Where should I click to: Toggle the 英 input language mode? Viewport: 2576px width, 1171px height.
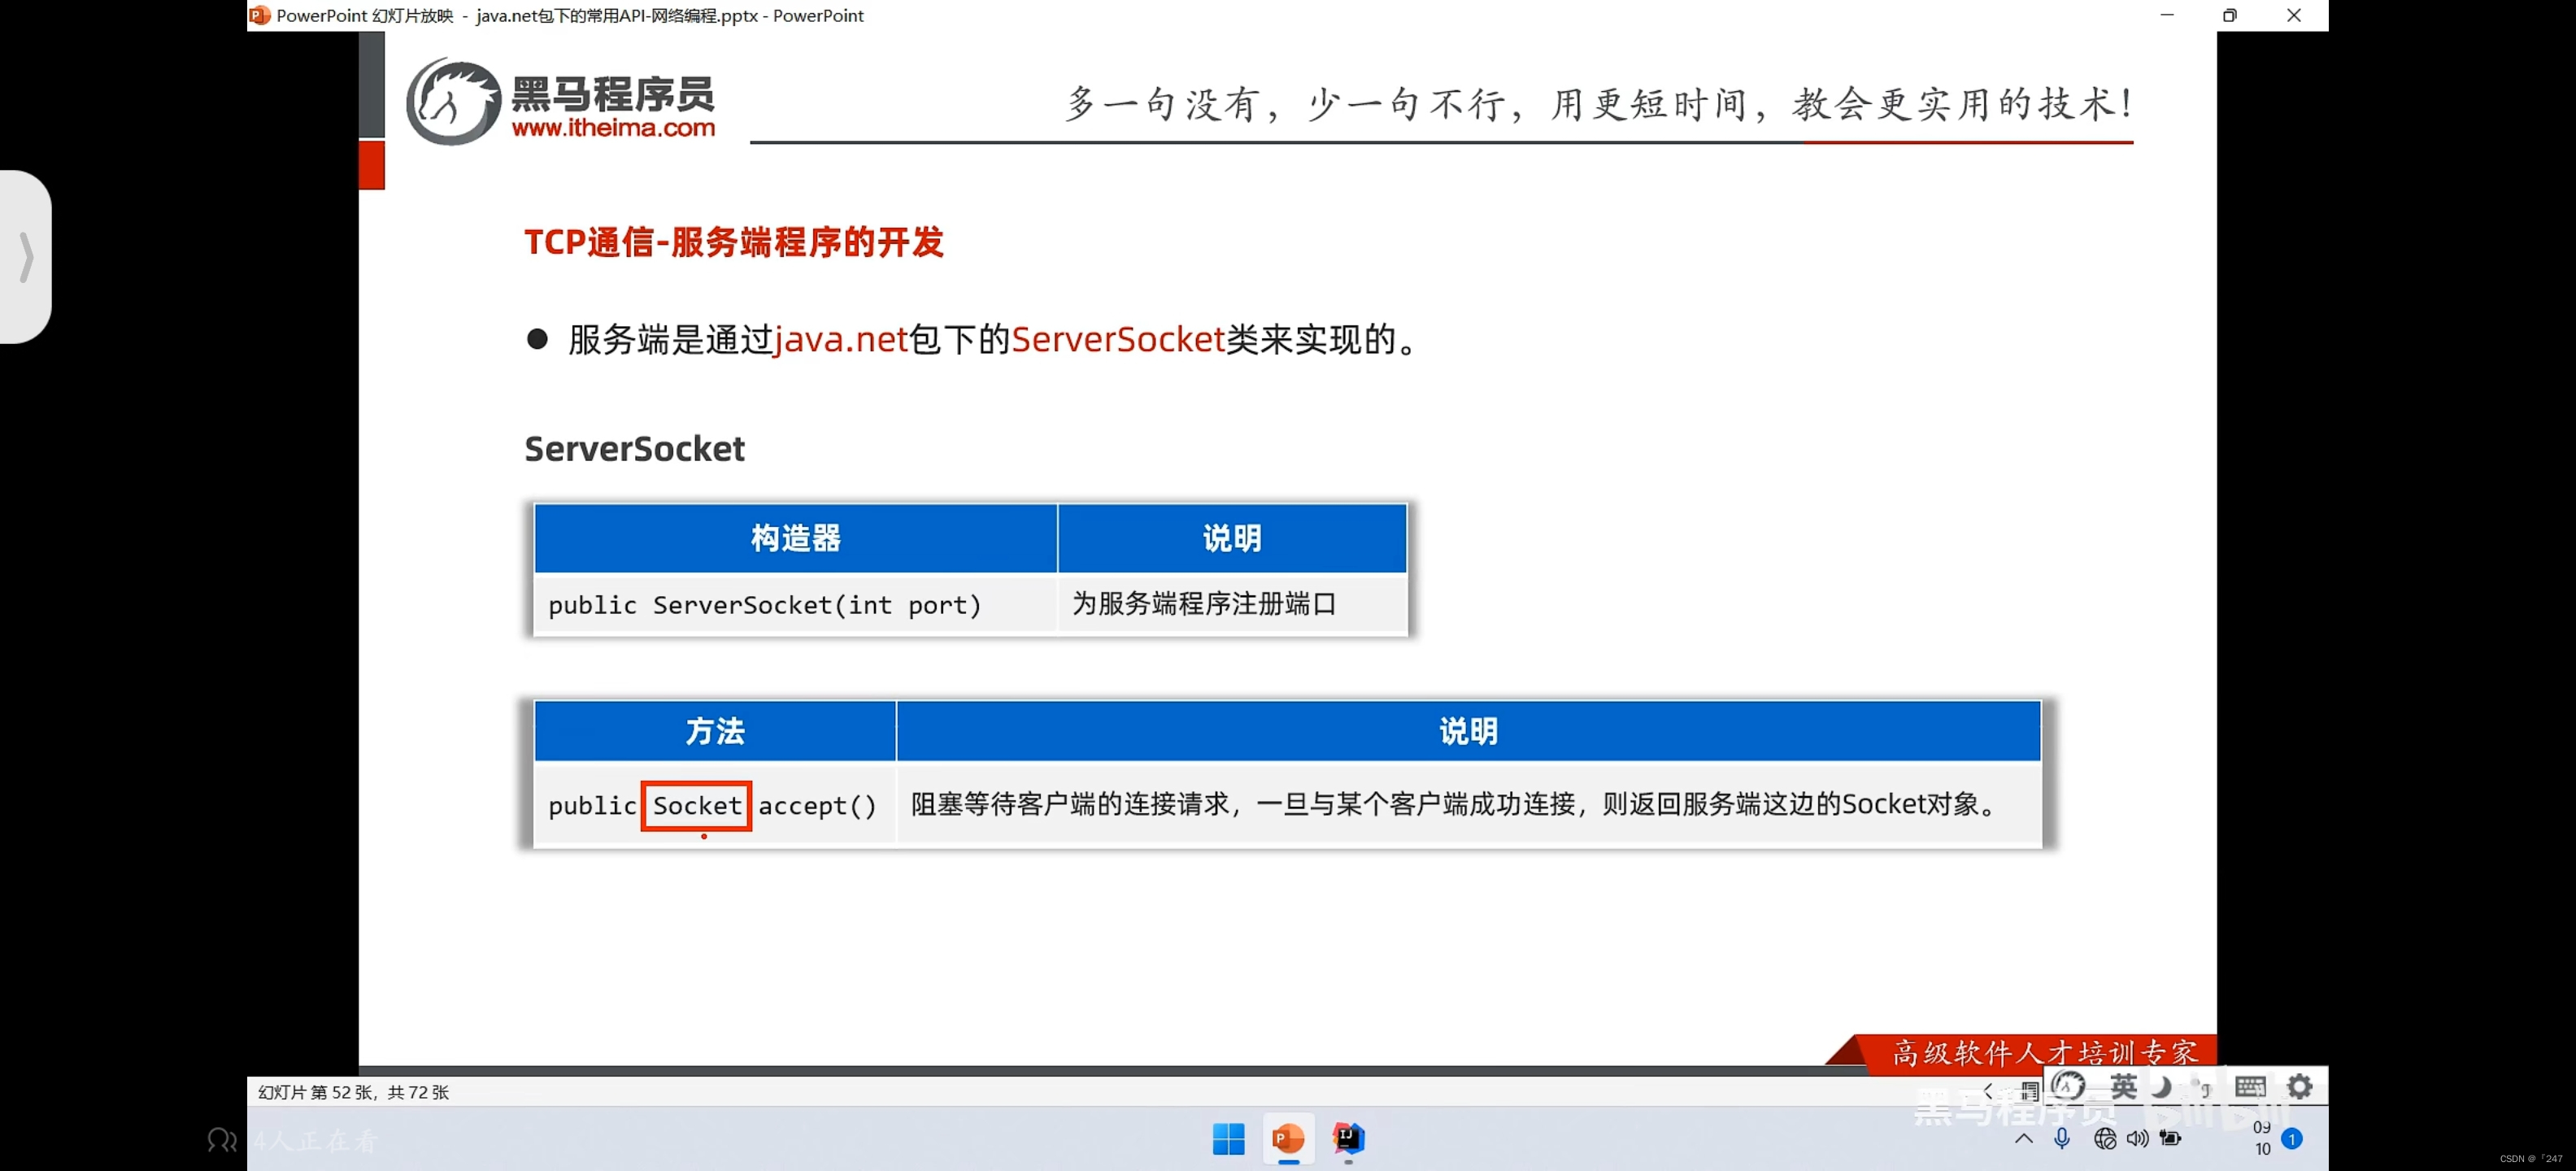click(2123, 1086)
